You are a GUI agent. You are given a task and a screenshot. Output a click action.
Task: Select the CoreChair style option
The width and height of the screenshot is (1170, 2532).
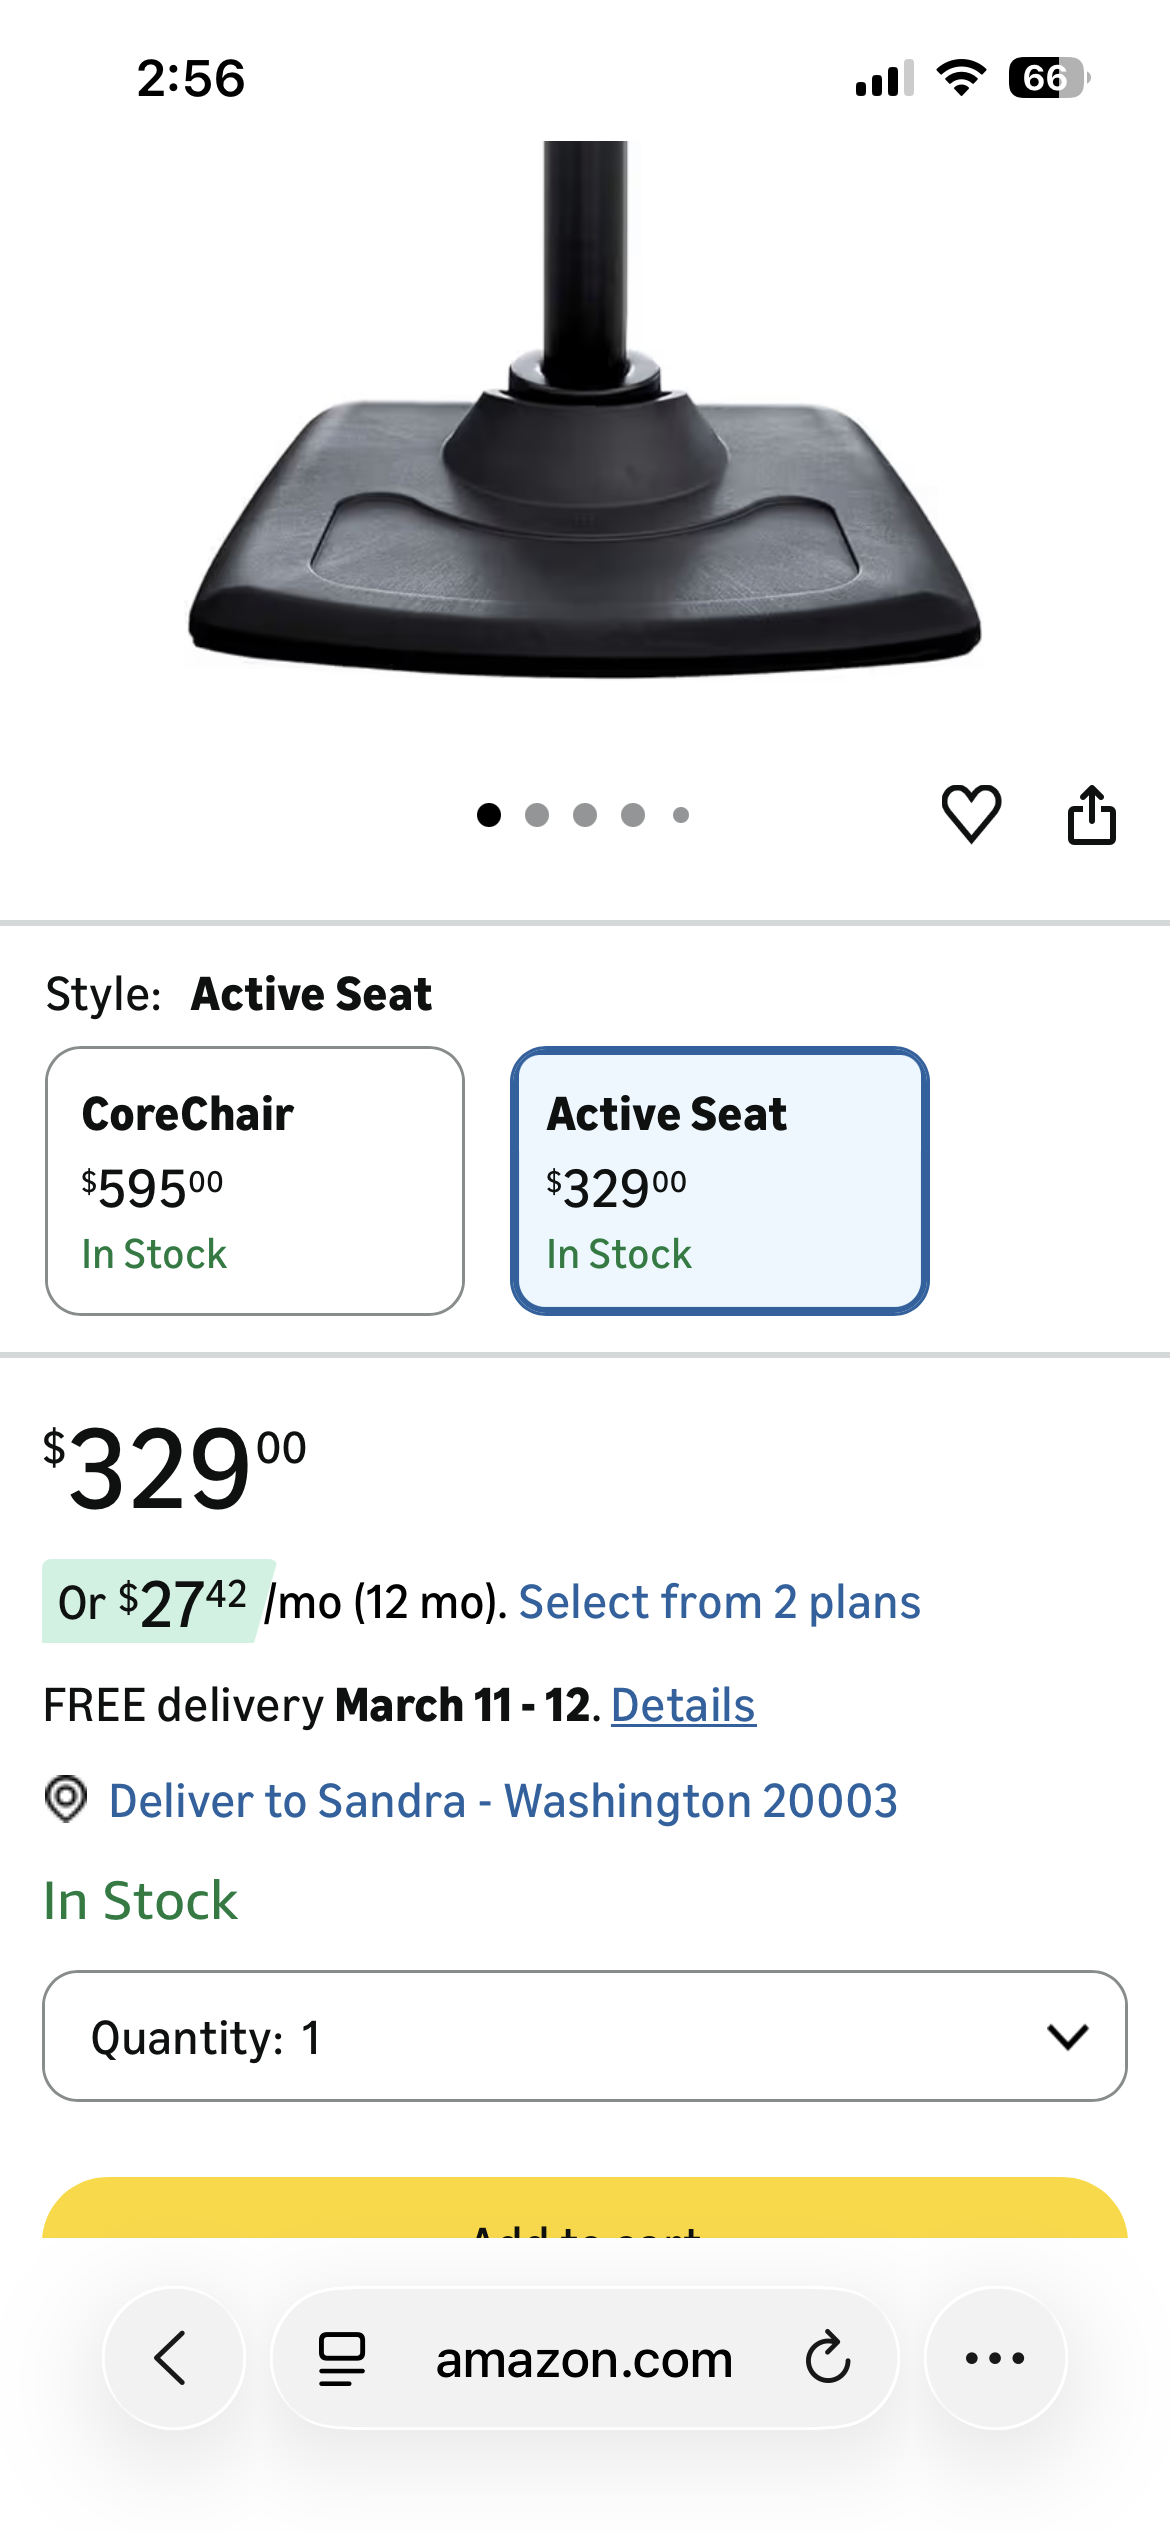255,1181
